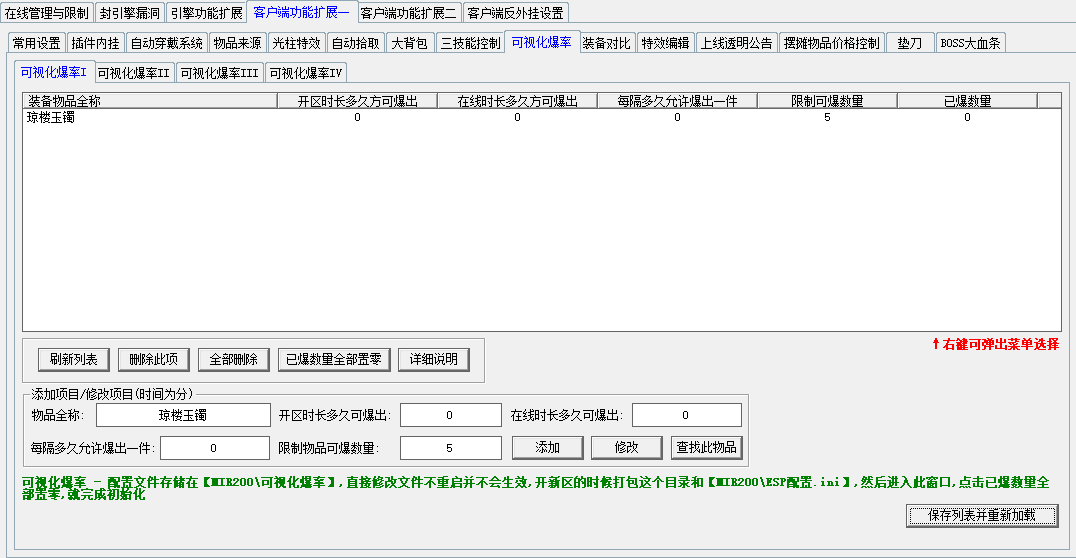Click 全部删除 button

click(x=233, y=359)
